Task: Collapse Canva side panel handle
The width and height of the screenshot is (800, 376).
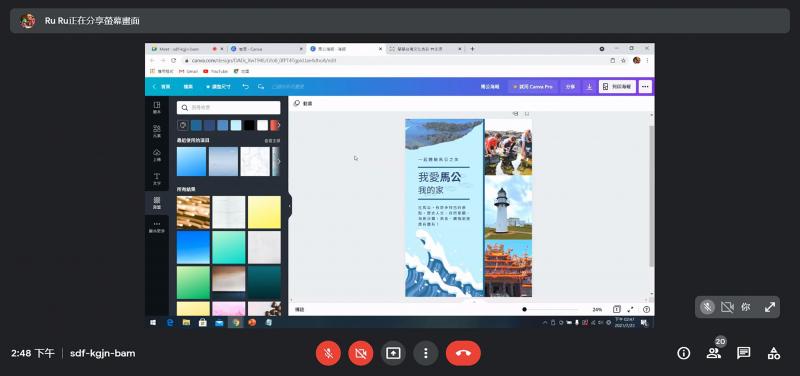Action: point(290,206)
